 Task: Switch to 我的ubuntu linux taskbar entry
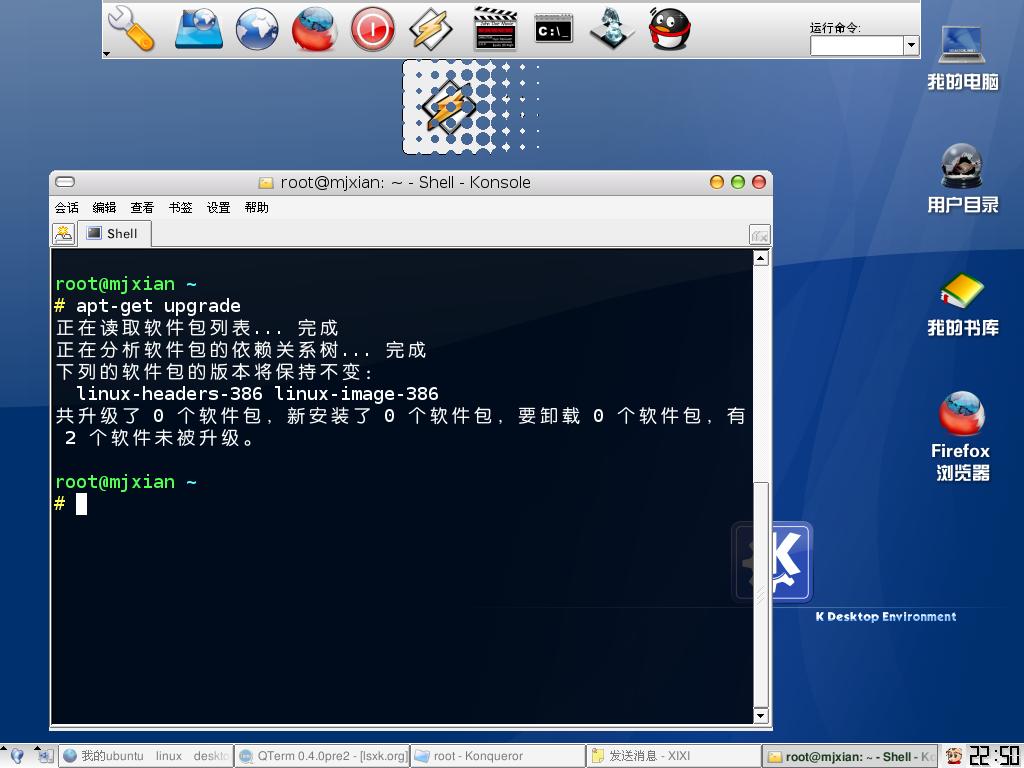tap(146, 756)
